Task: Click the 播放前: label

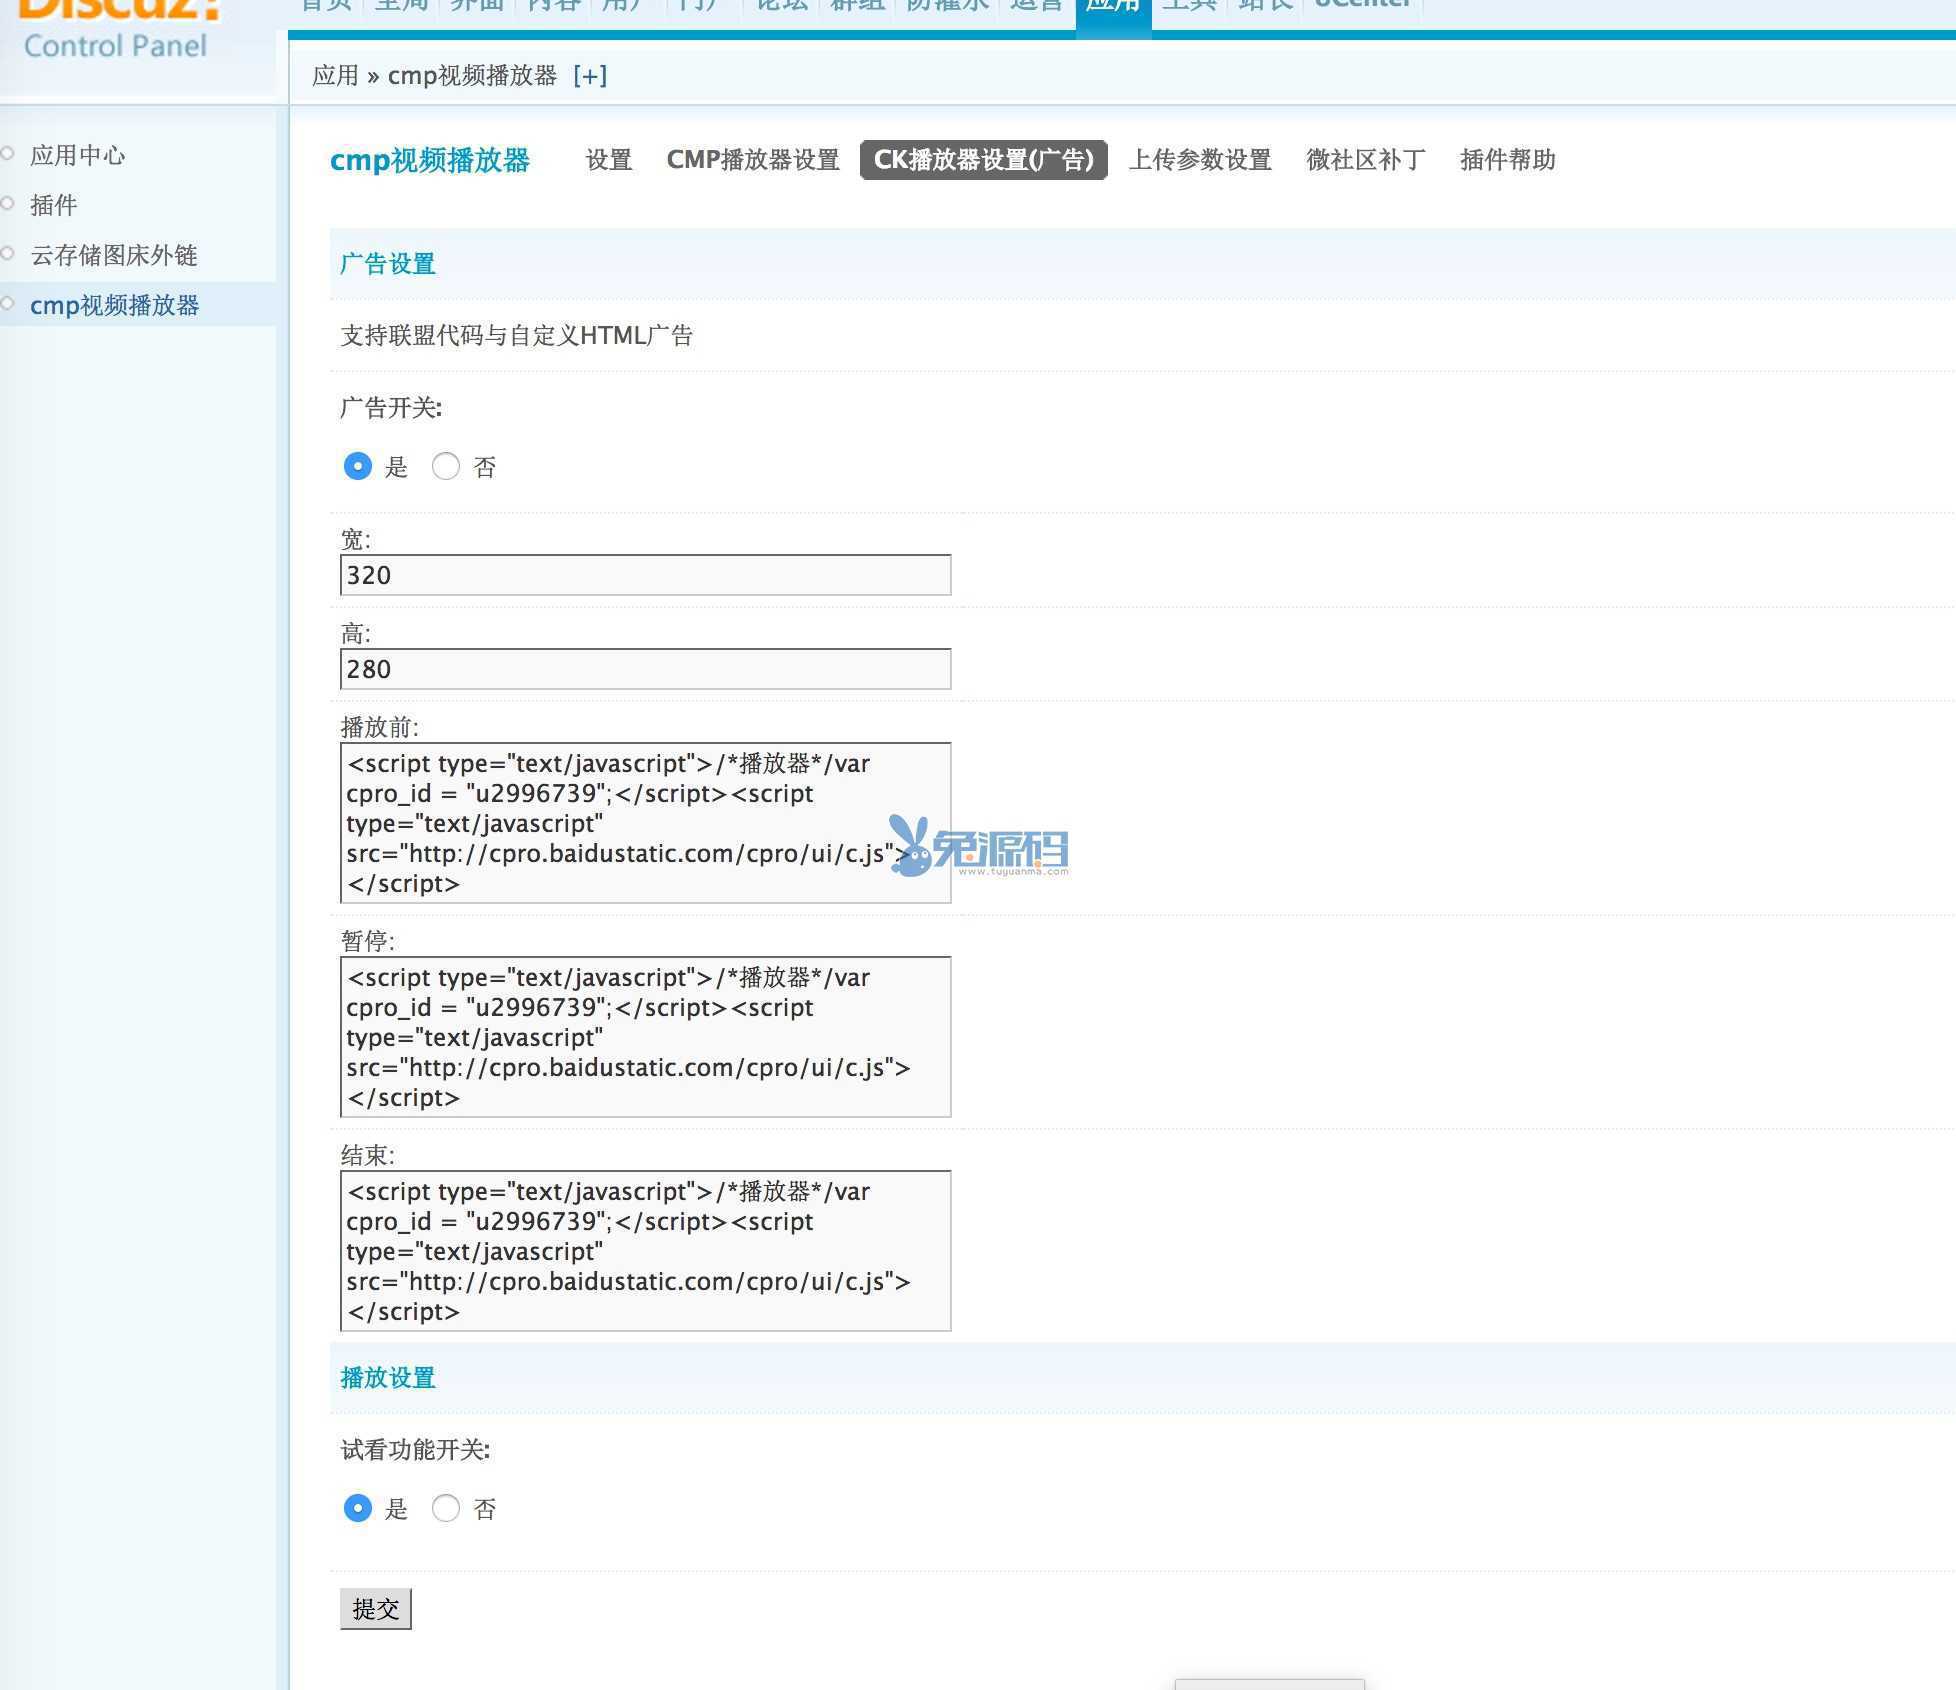Action: [379, 727]
